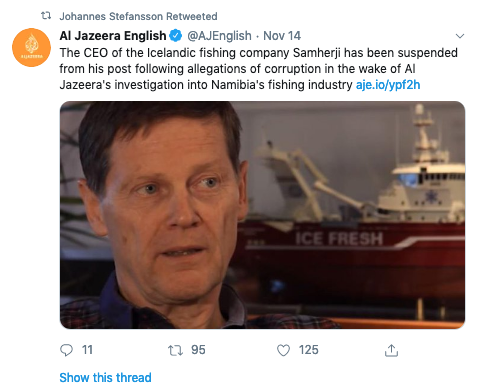
Task: Retweet using the retweet arrows icon
Action: pyautogui.click(x=175, y=350)
